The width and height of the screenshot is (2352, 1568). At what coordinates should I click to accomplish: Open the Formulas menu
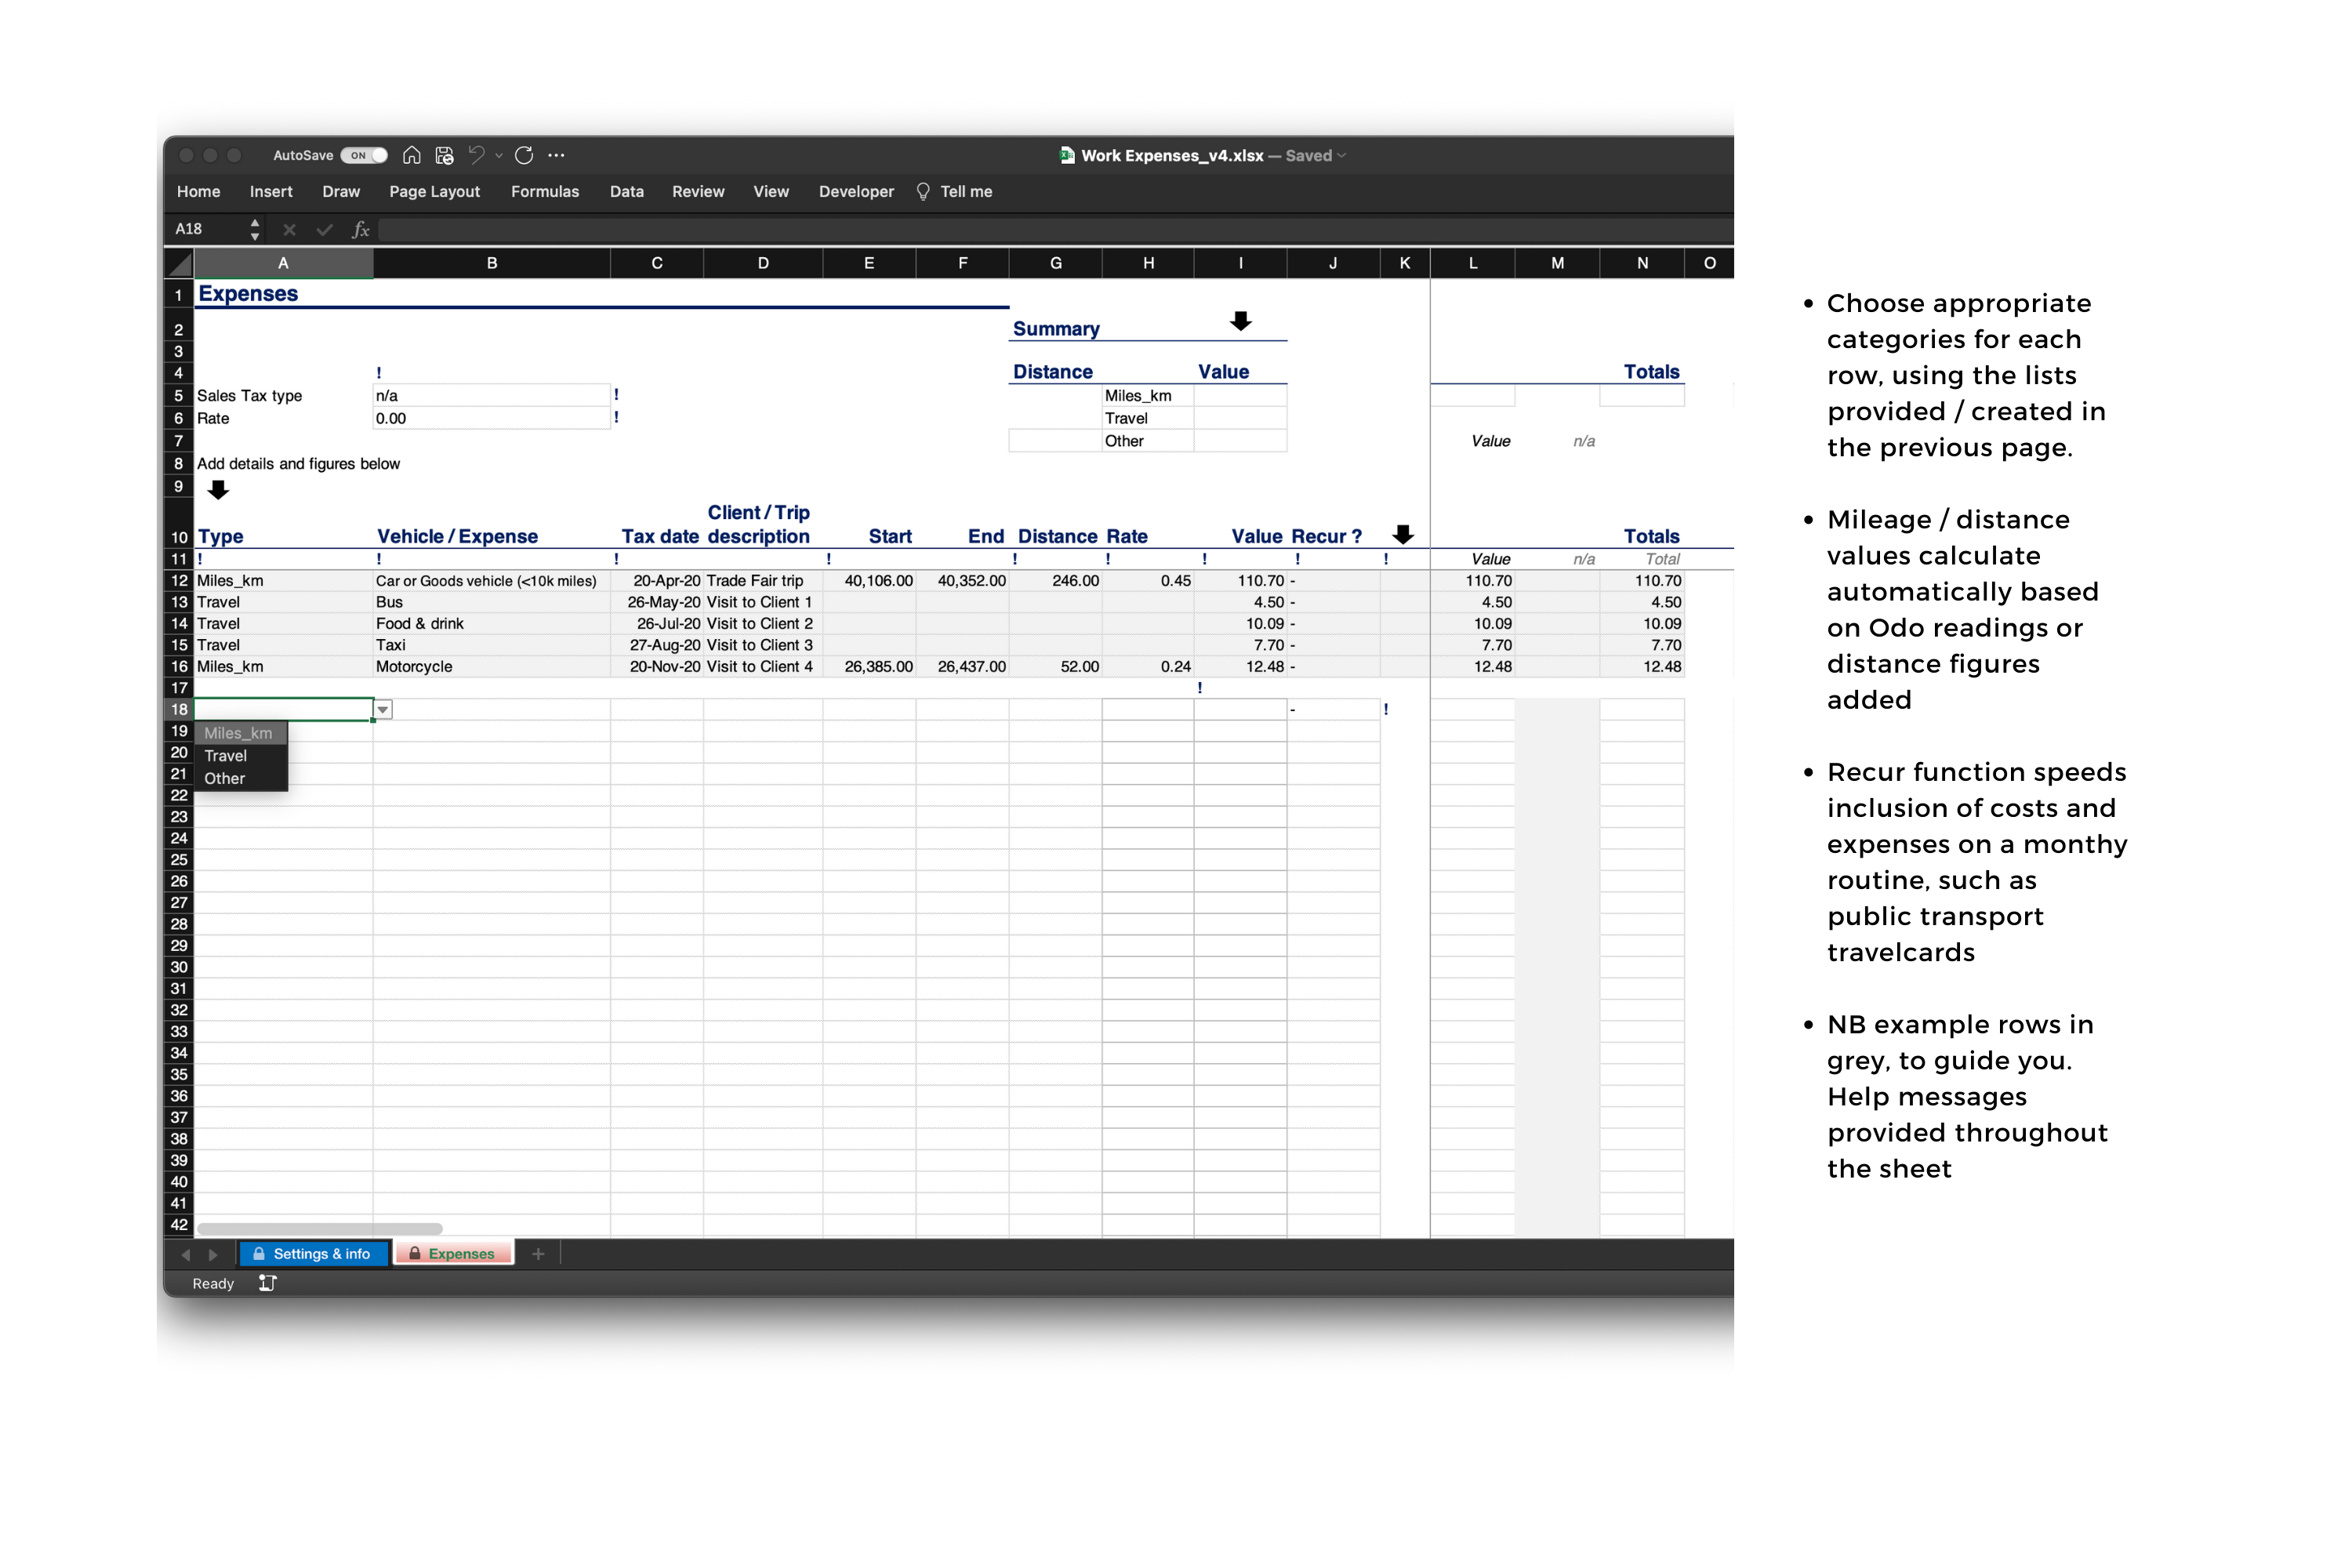[545, 191]
